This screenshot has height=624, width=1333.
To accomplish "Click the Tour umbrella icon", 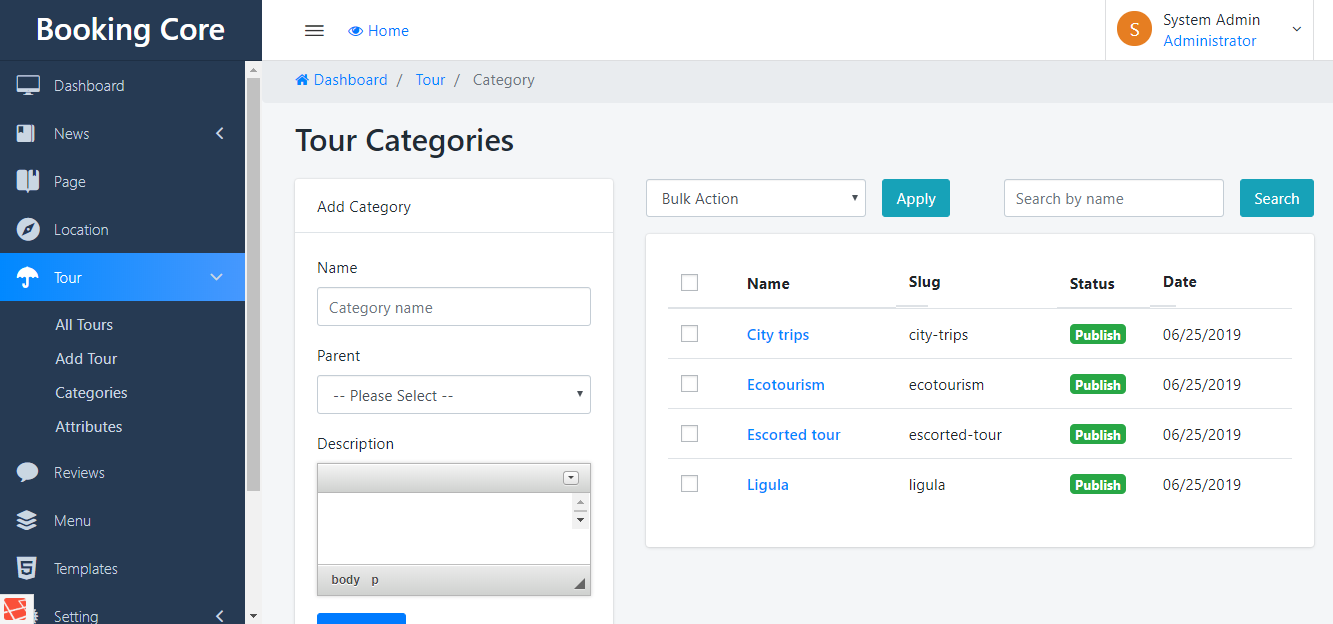I will tap(28, 278).
